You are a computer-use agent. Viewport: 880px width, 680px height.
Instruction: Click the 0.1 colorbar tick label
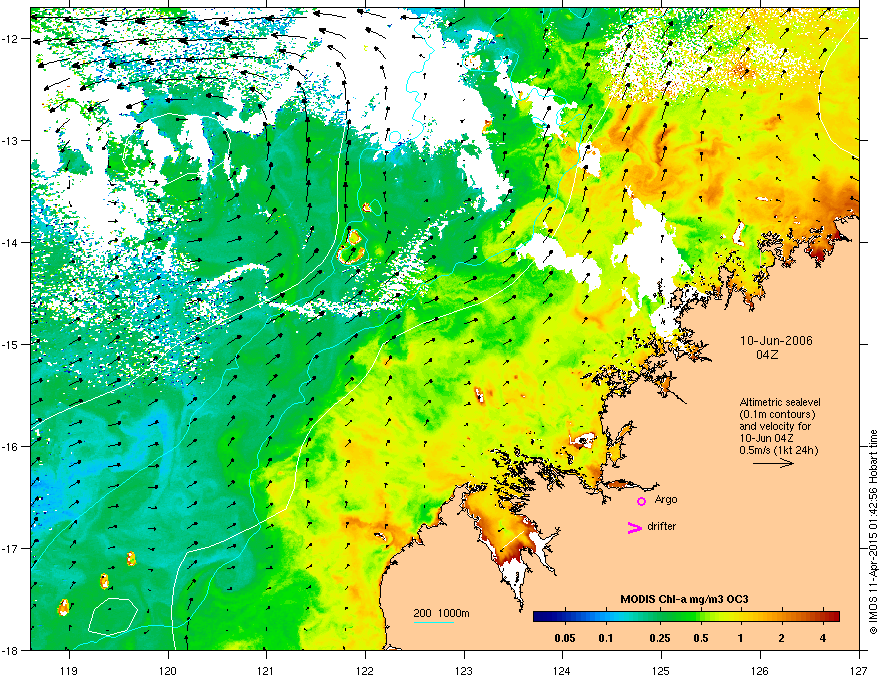[606, 638]
